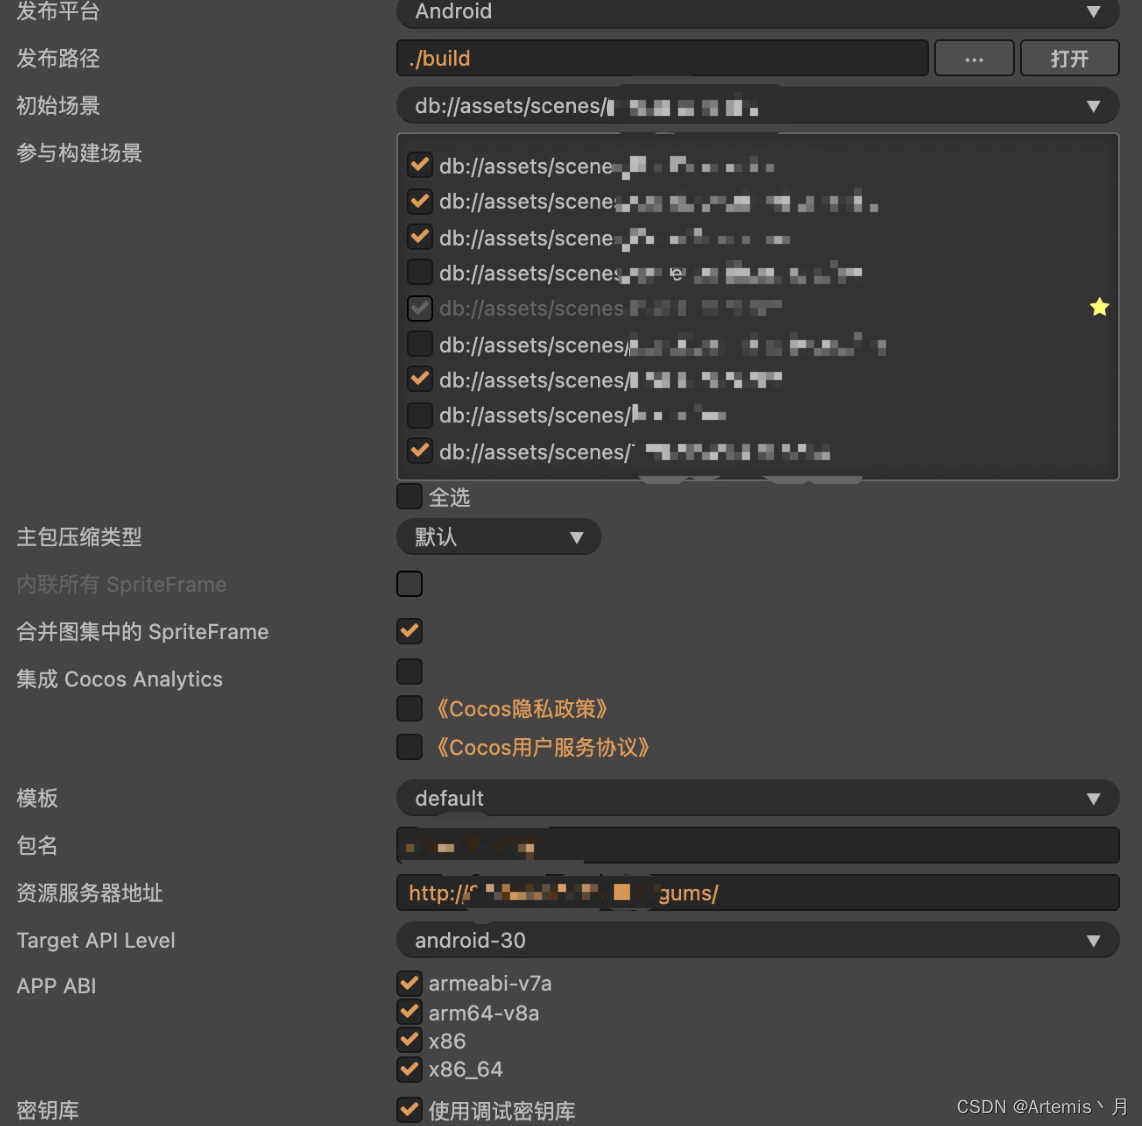
Task: Uncheck the arm64-v8a ABI checkbox
Action: [x=409, y=1011]
